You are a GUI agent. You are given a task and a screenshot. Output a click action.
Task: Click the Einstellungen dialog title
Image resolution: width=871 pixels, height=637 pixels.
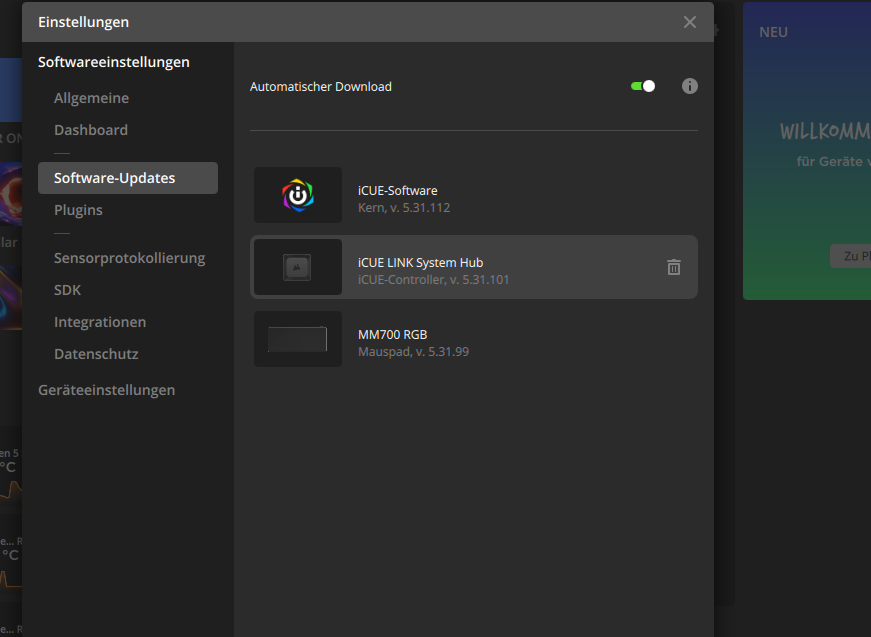coord(83,22)
